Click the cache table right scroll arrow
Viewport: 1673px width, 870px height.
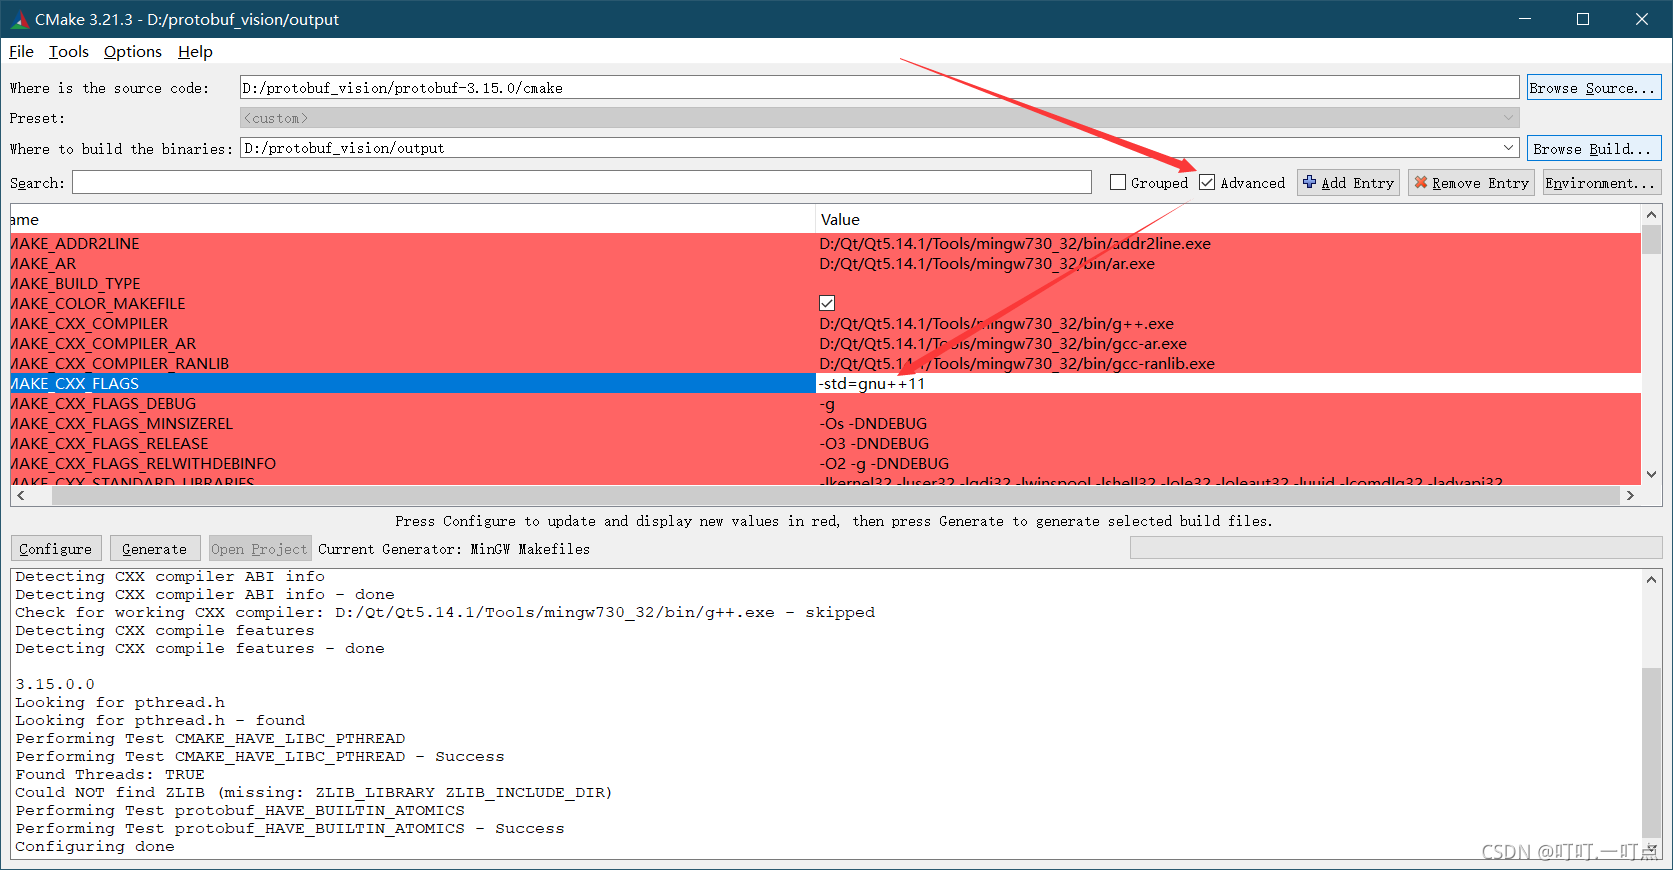pos(1630,495)
